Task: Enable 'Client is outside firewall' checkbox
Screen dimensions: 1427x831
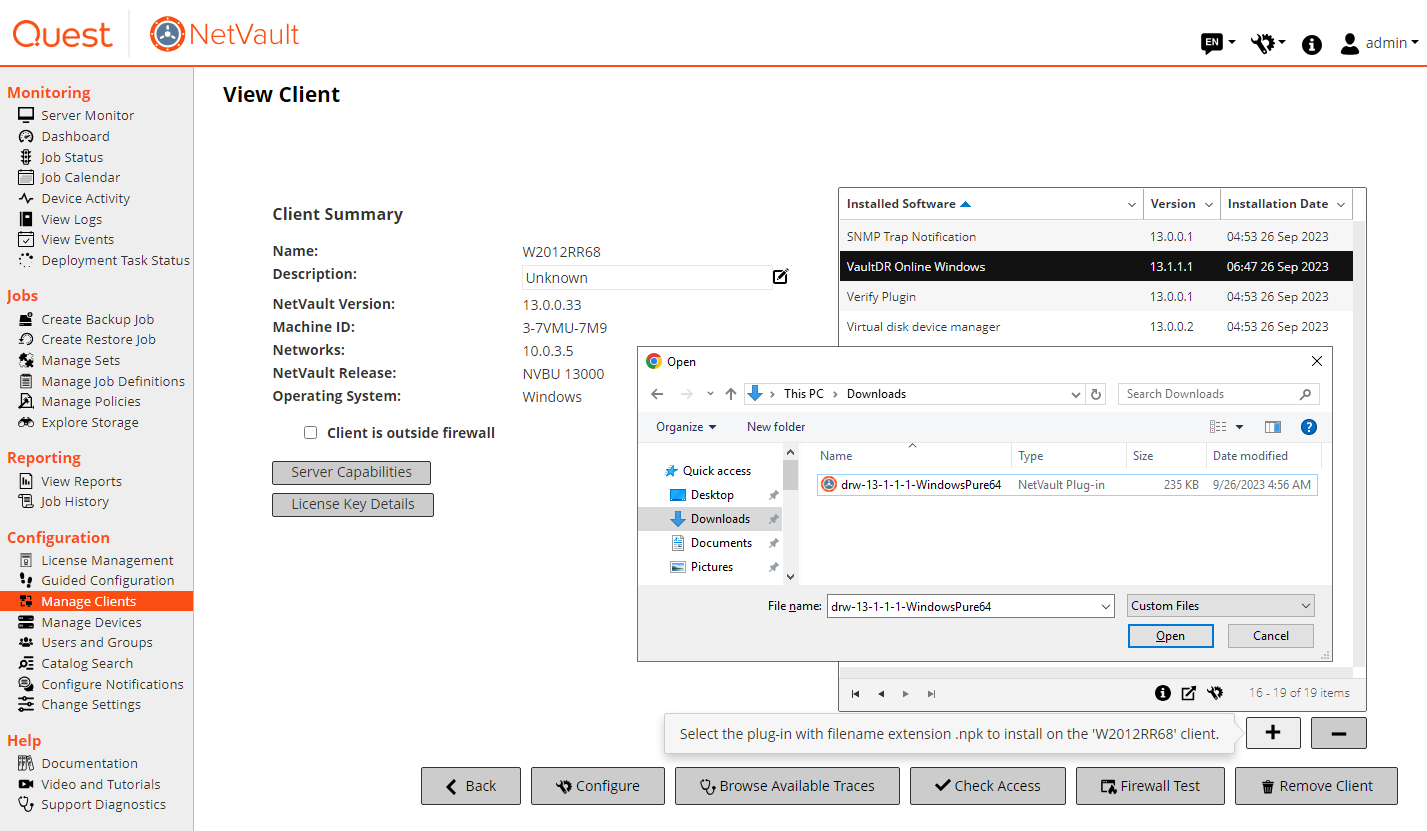Action: 310,433
